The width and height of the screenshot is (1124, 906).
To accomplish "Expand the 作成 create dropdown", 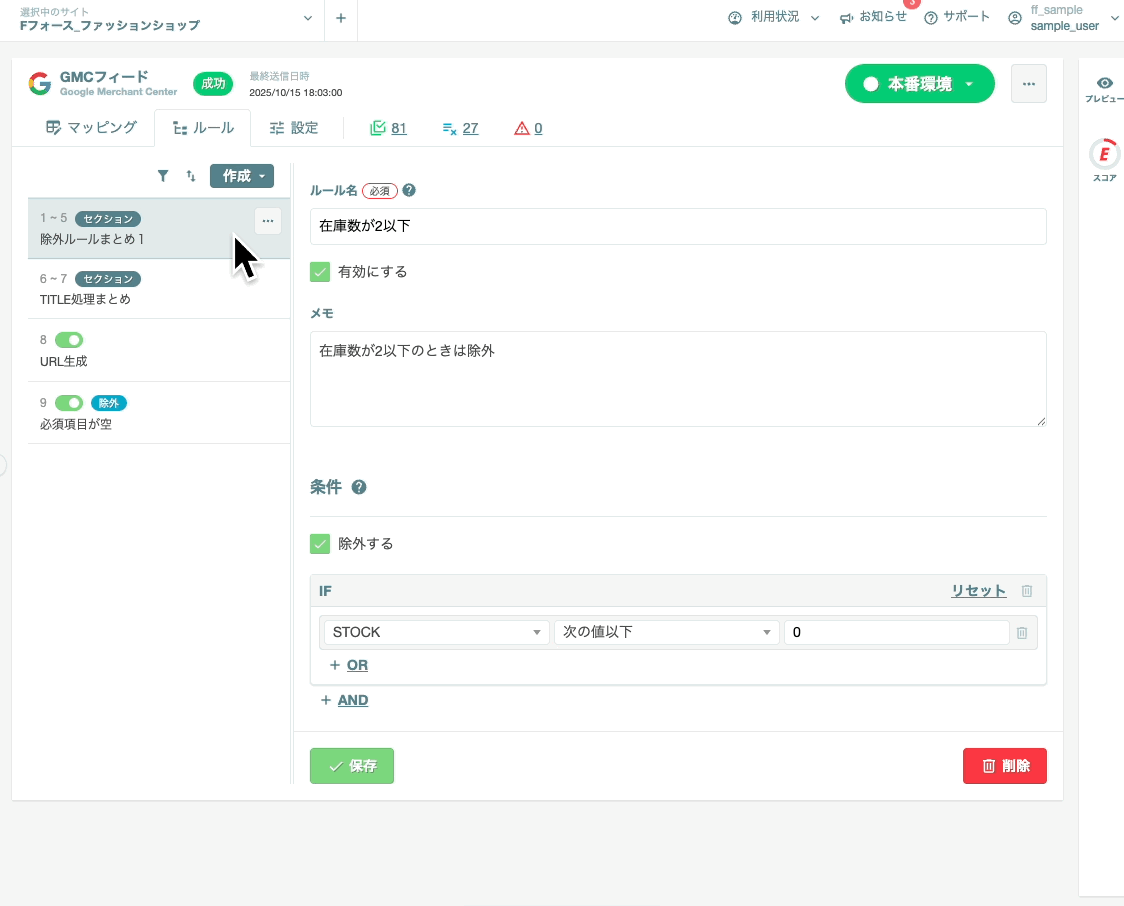I will pyautogui.click(x=242, y=176).
